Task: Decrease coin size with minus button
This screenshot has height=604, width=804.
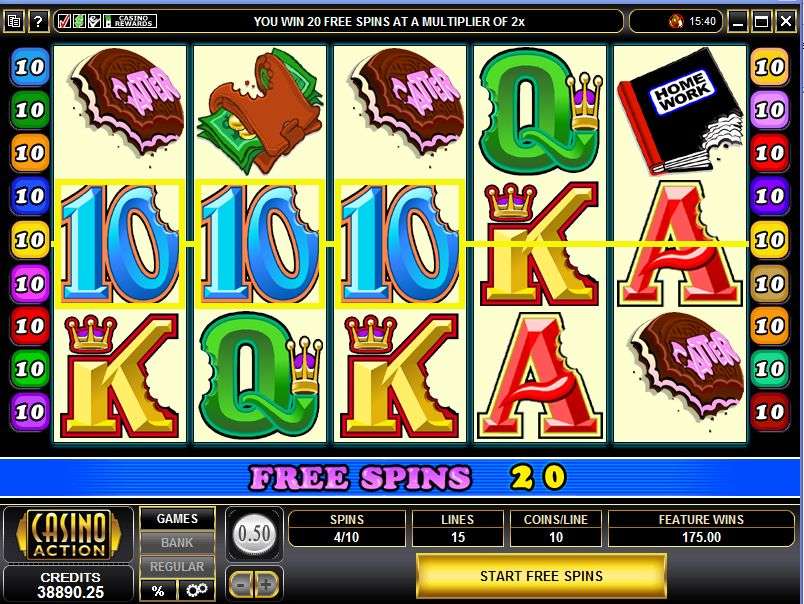Action: pyautogui.click(x=242, y=583)
